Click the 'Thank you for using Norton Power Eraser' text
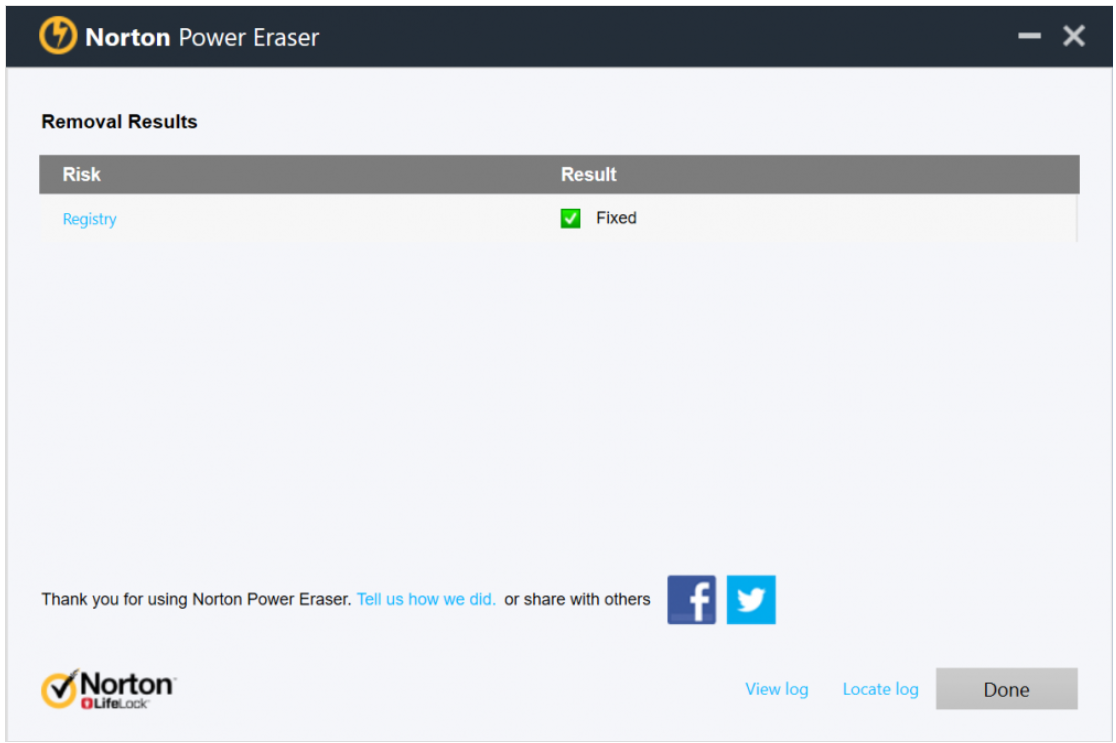Image resolution: width=1116 pixels, height=743 pixels. pyautogui.click(x=196, y=599)
